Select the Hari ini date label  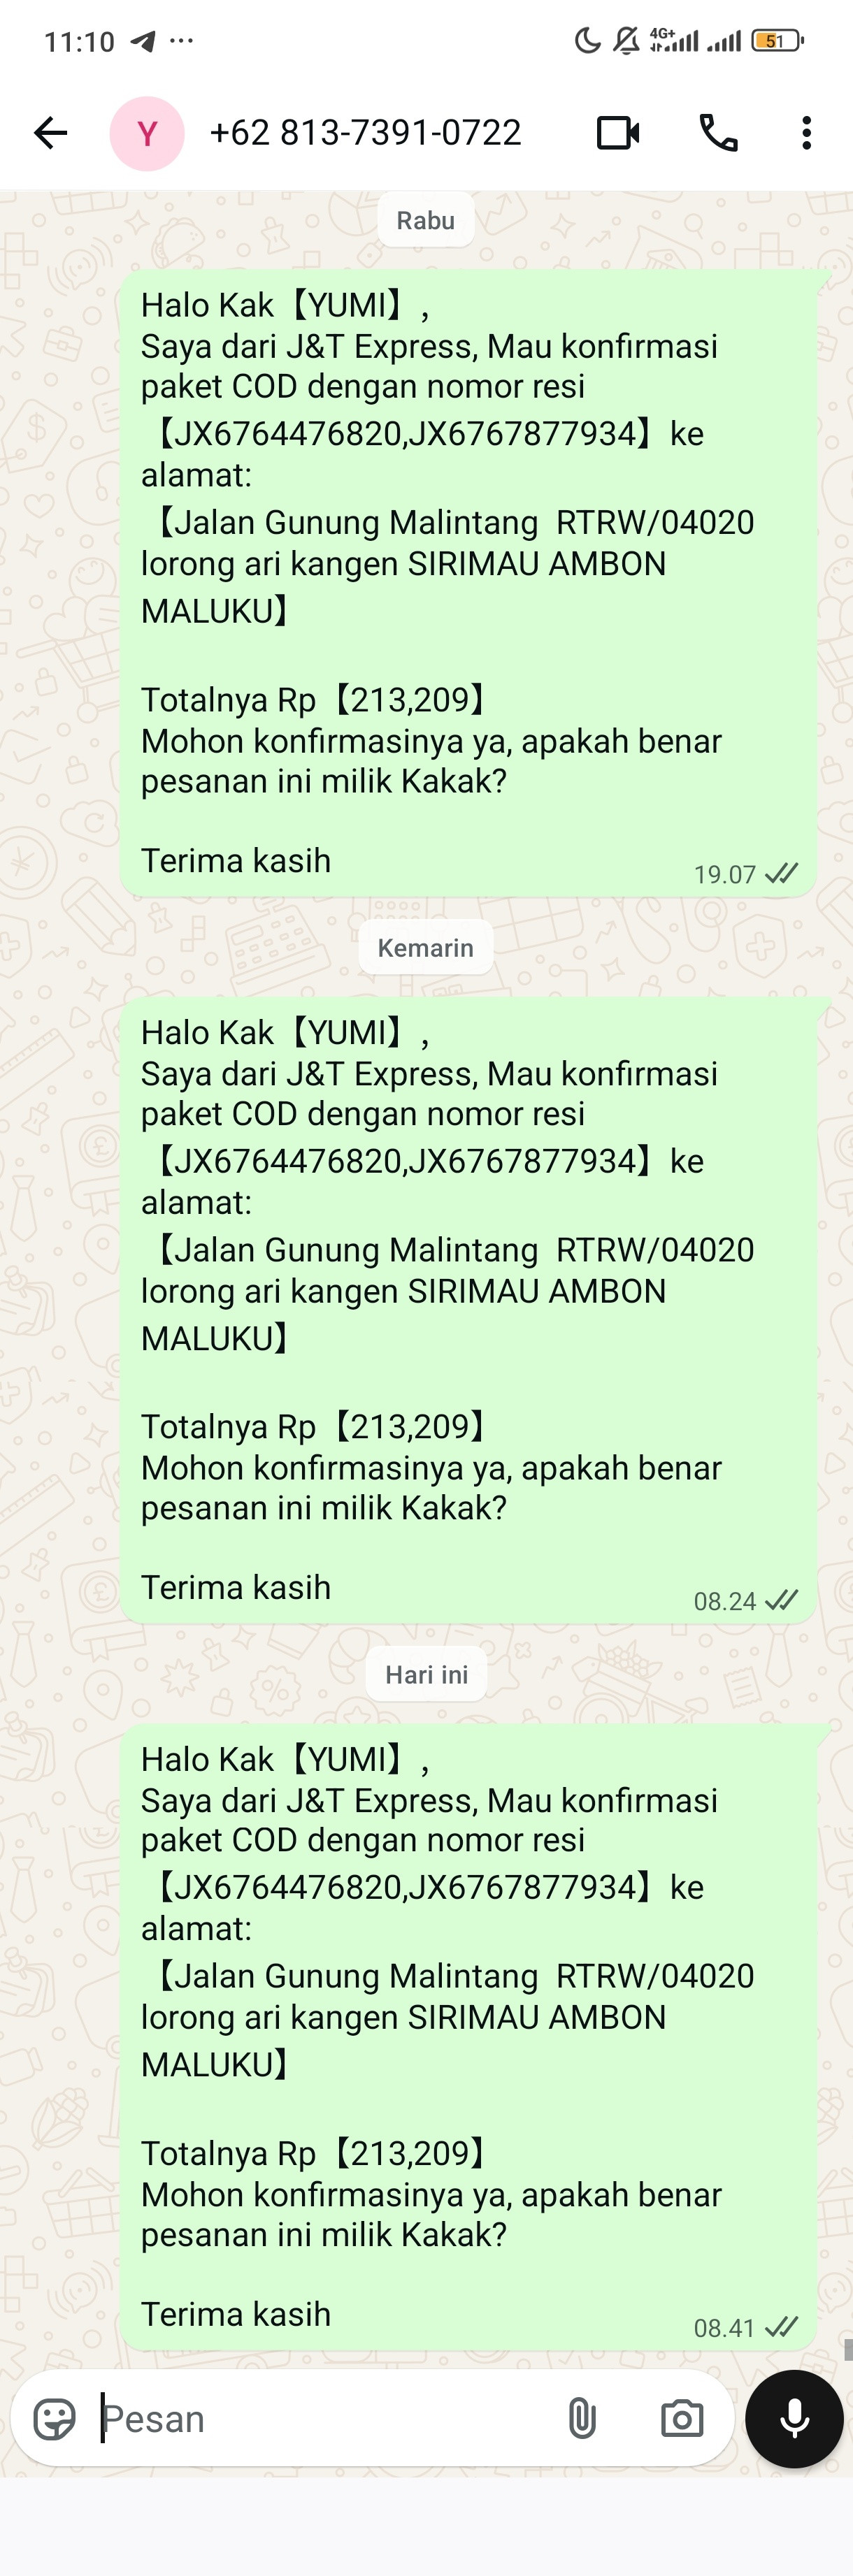tap(427, 1674)
